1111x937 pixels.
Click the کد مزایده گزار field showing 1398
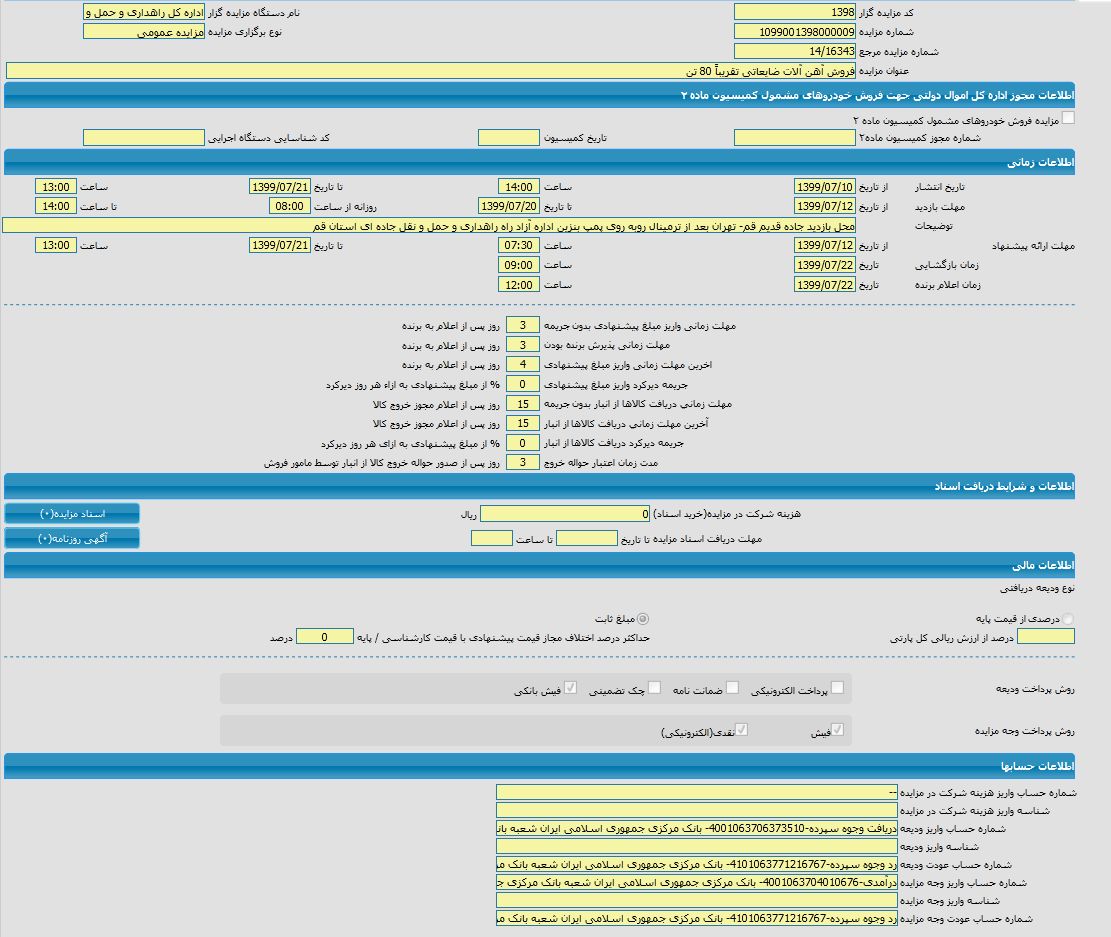pyautogui.click(x=794, y=12)
